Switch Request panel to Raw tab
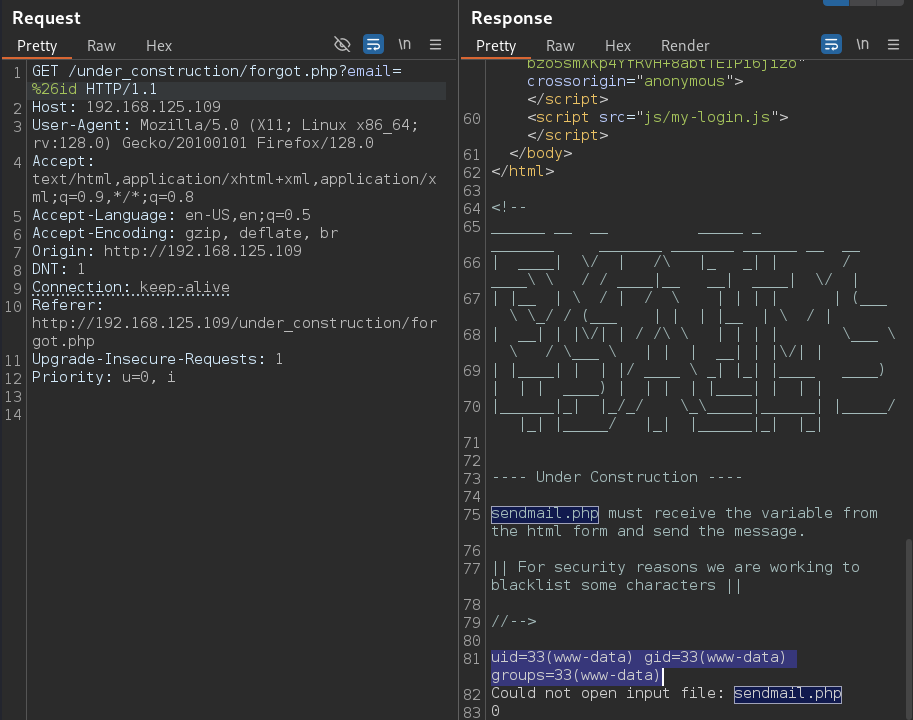This screenshot has height=720, width=913. point(101,45)
